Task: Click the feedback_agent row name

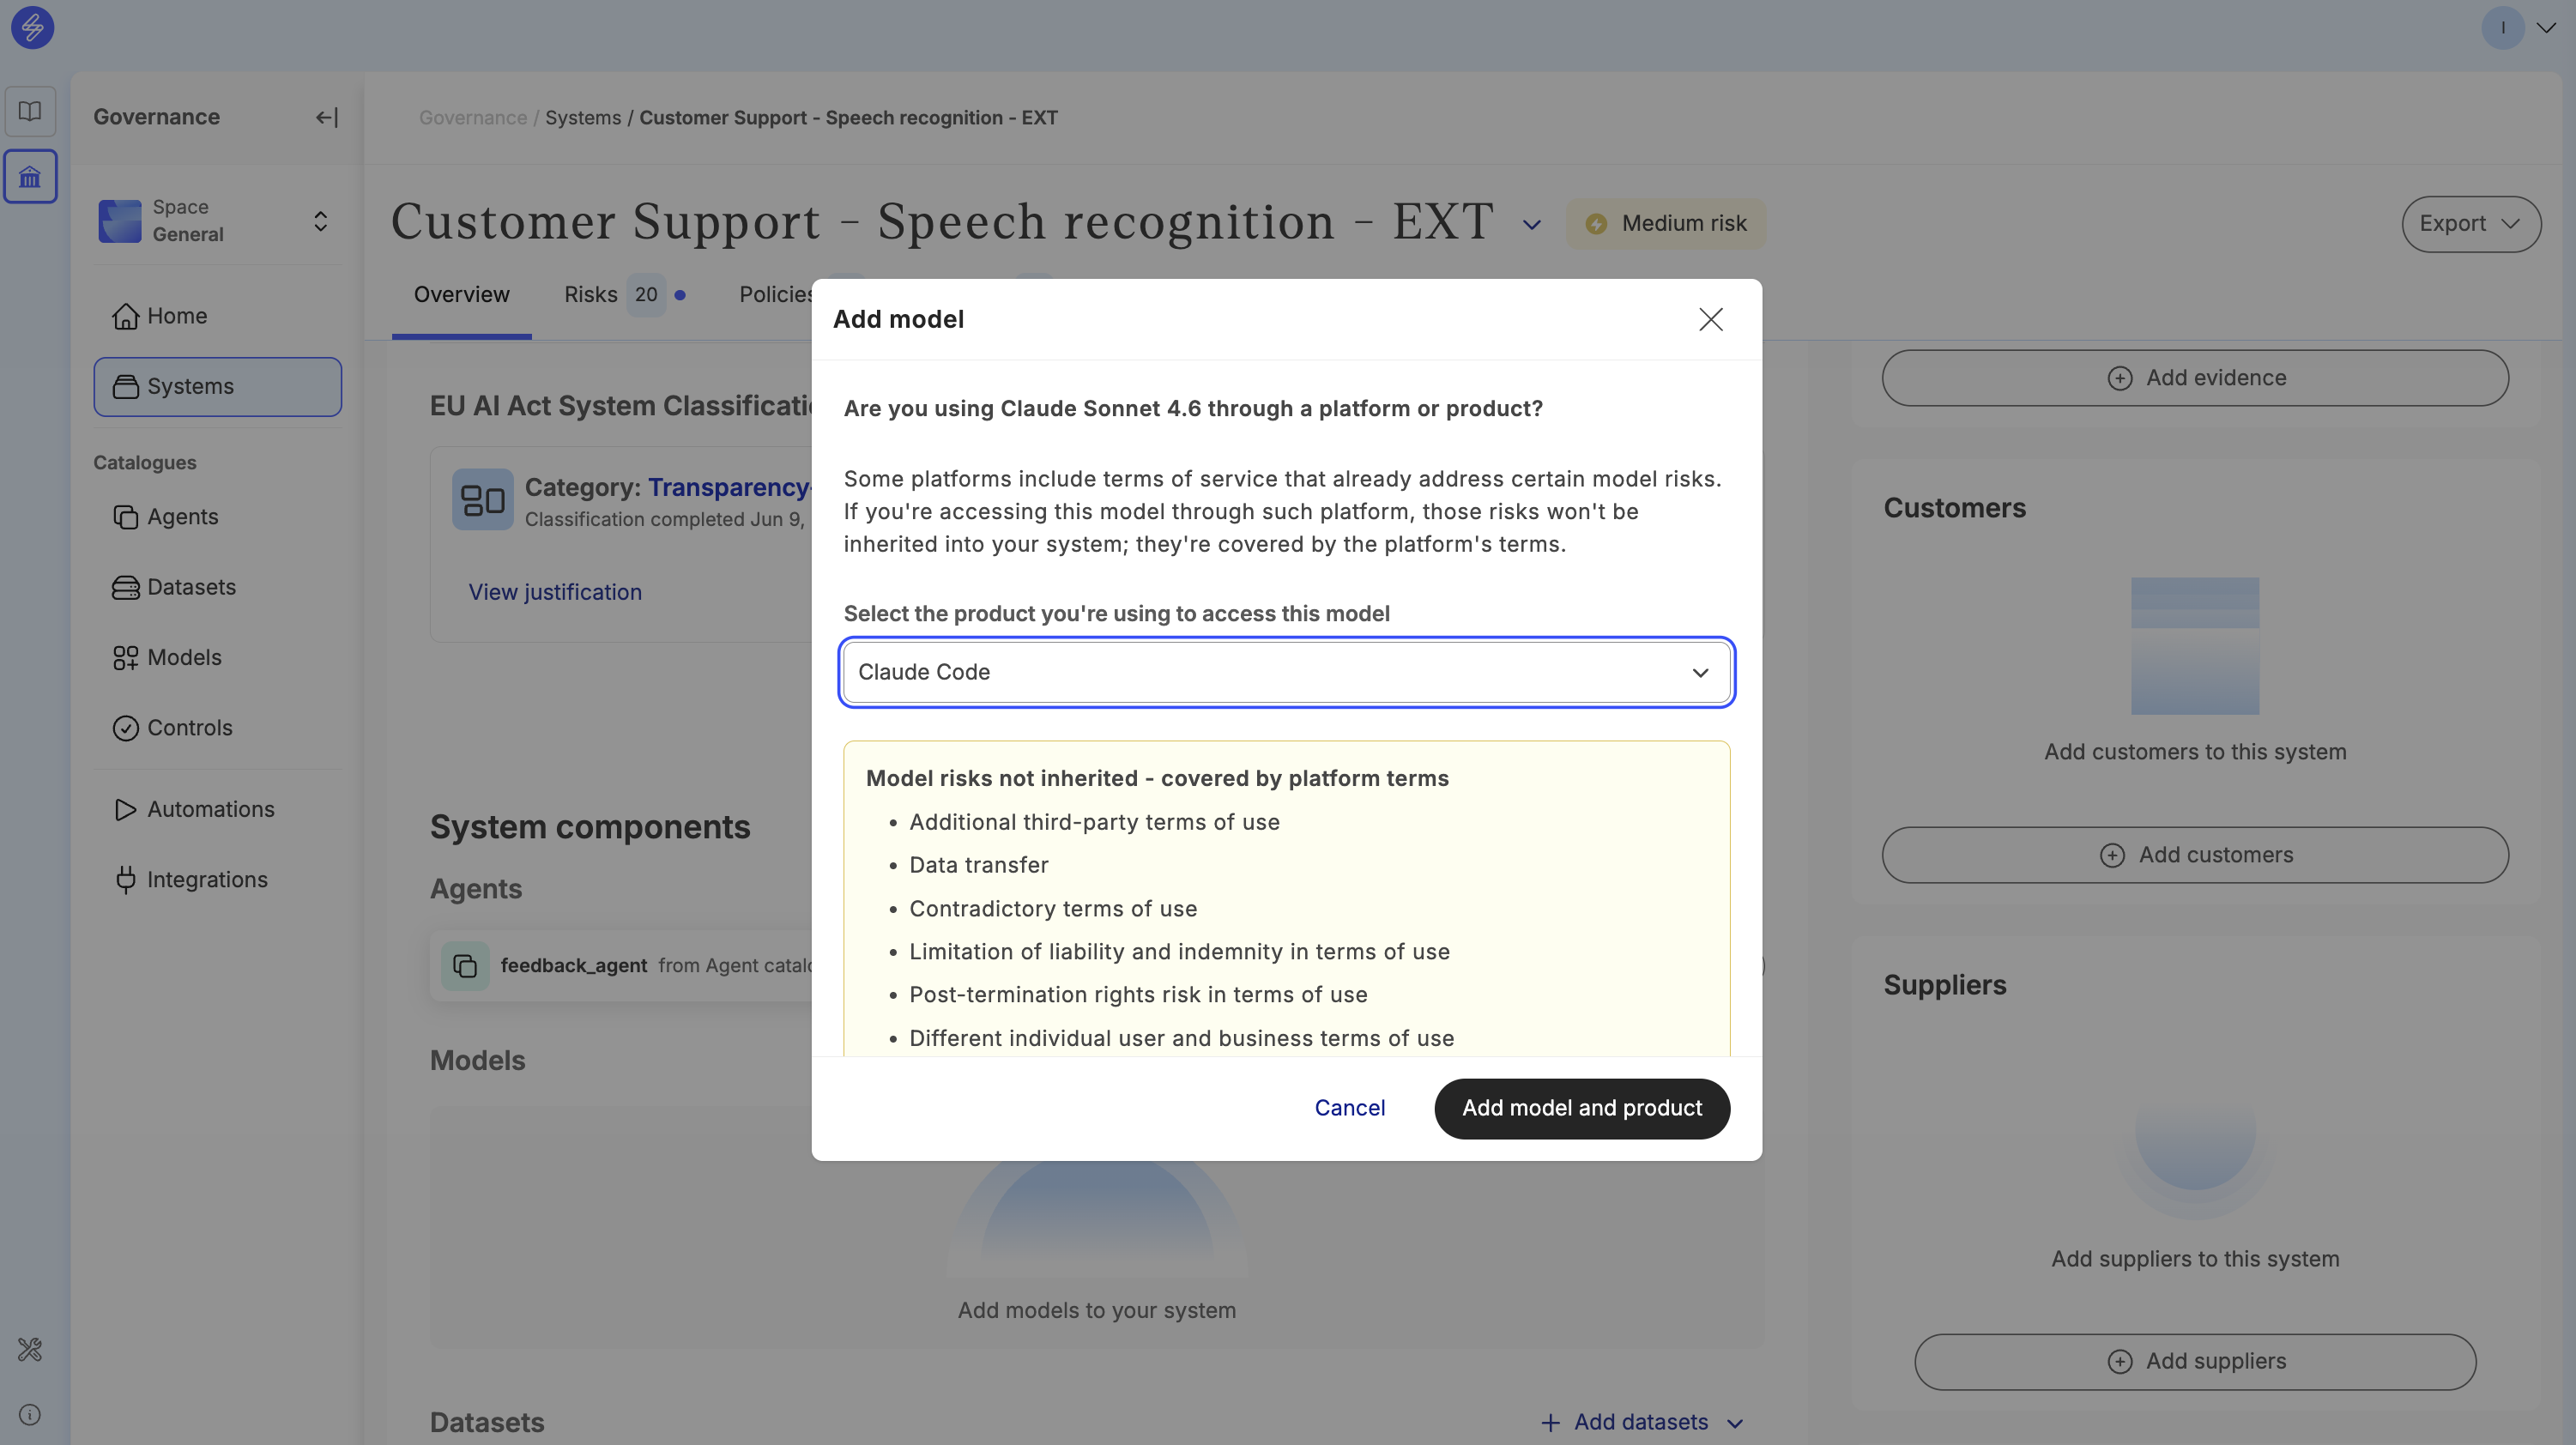Action: 574,965
